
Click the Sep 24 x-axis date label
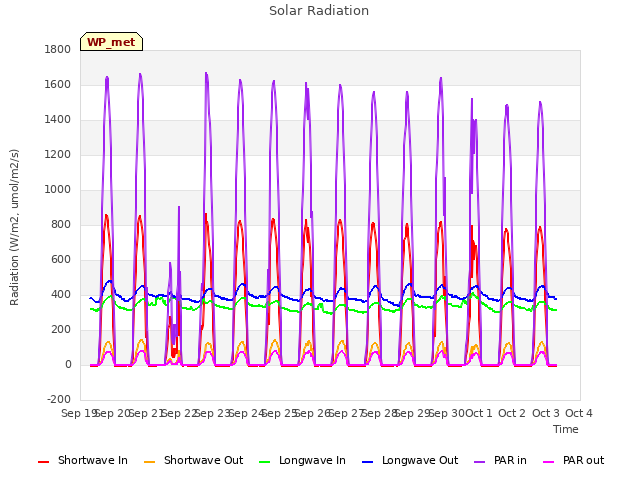pyautogui.click(x=246, y=413)
